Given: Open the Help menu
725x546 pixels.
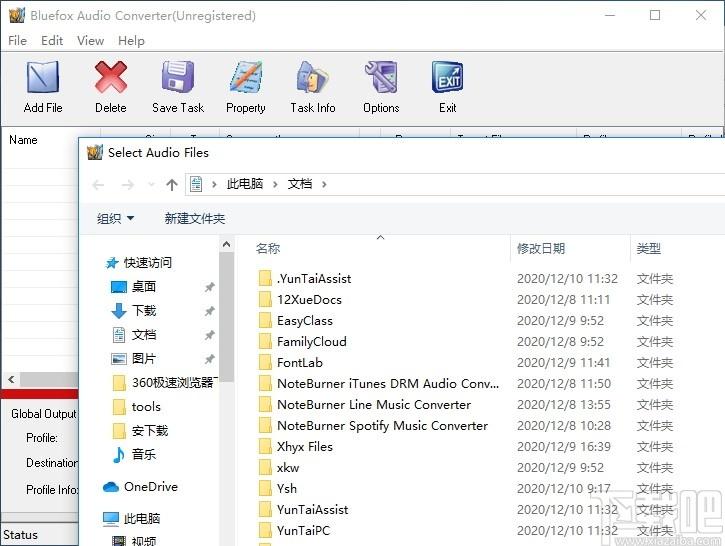Looking at the screenshot, I should (x=131, y=41).
